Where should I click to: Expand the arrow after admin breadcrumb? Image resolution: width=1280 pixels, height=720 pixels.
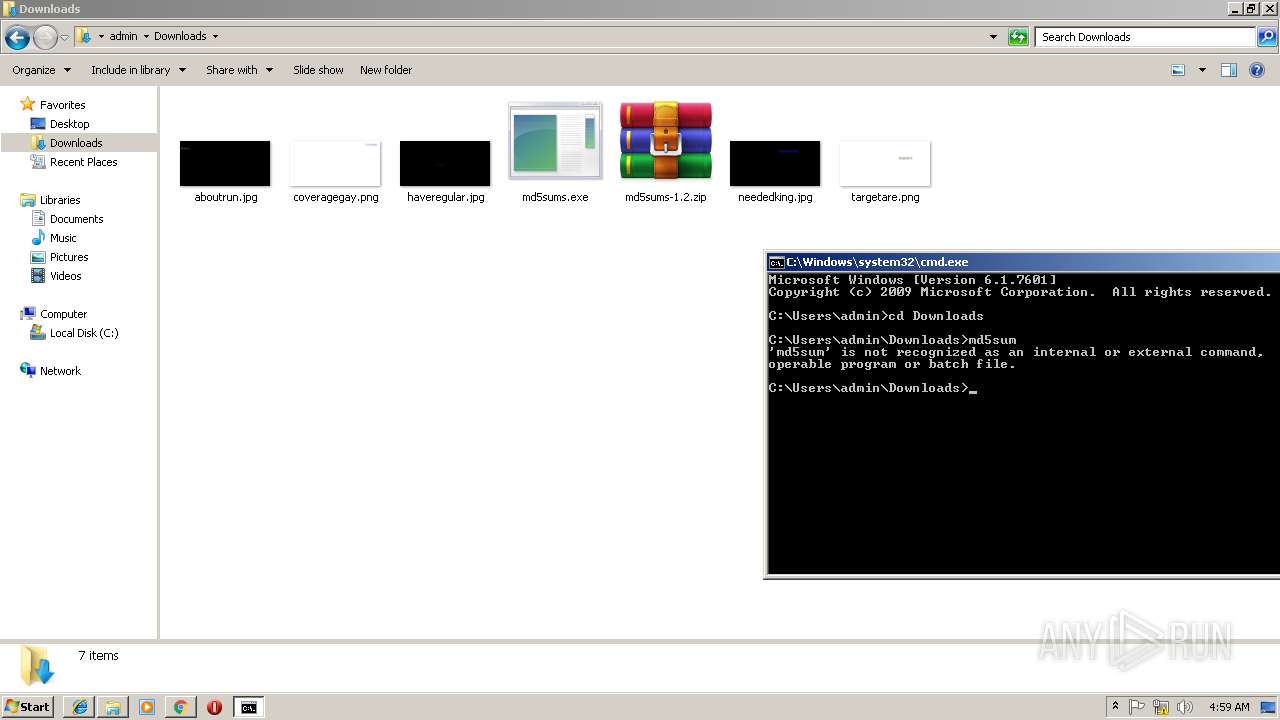click(146, 36)
